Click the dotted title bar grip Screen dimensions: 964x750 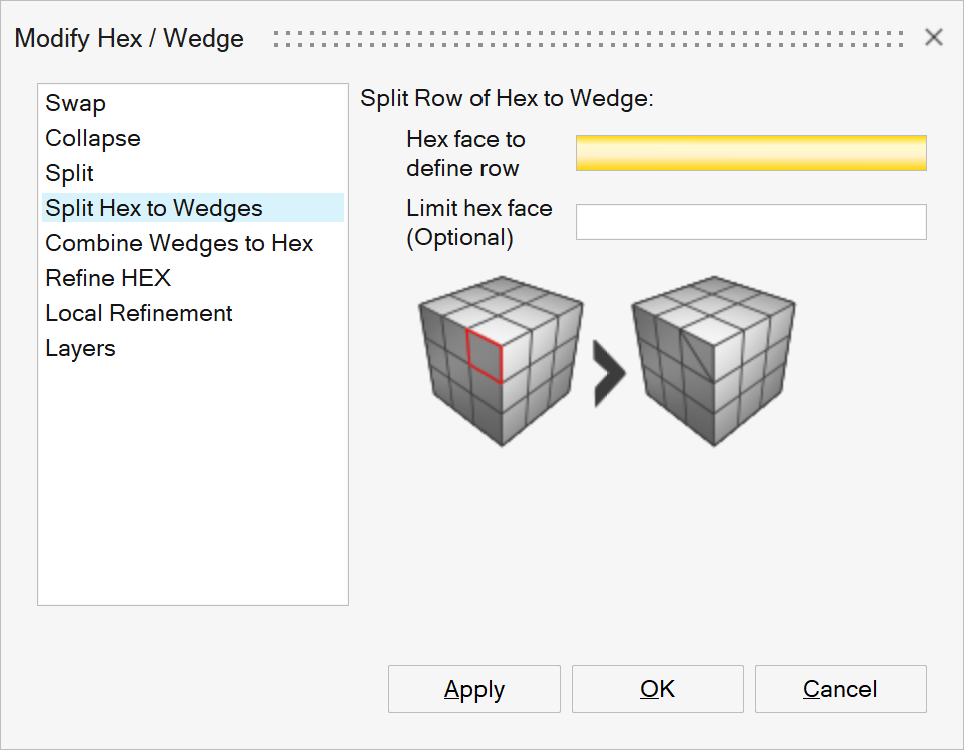click(x=590, y=38)
